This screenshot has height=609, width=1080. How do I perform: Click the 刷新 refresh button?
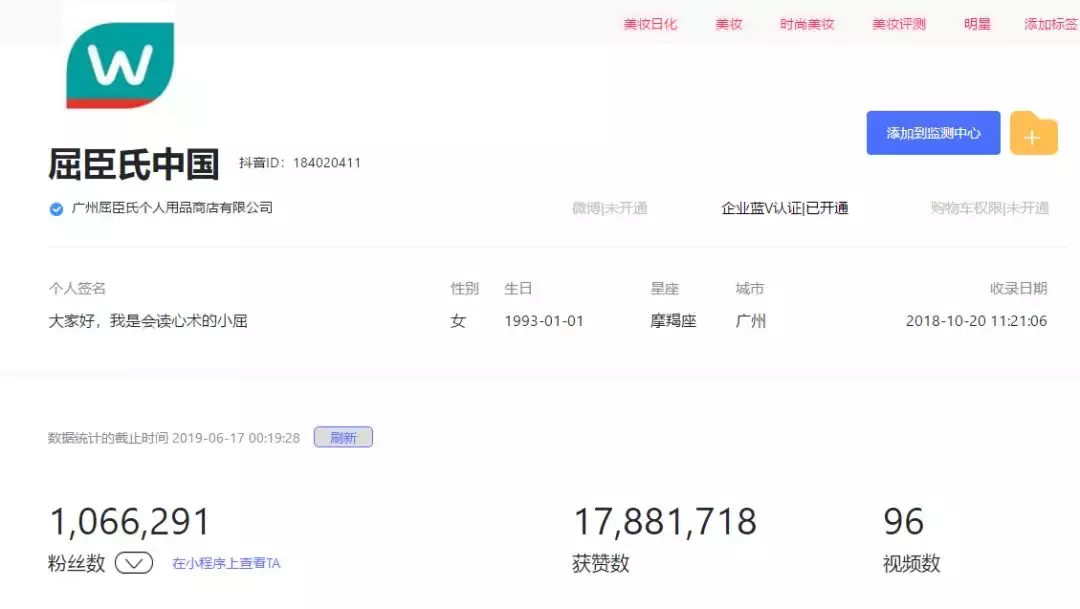point(343,437)
